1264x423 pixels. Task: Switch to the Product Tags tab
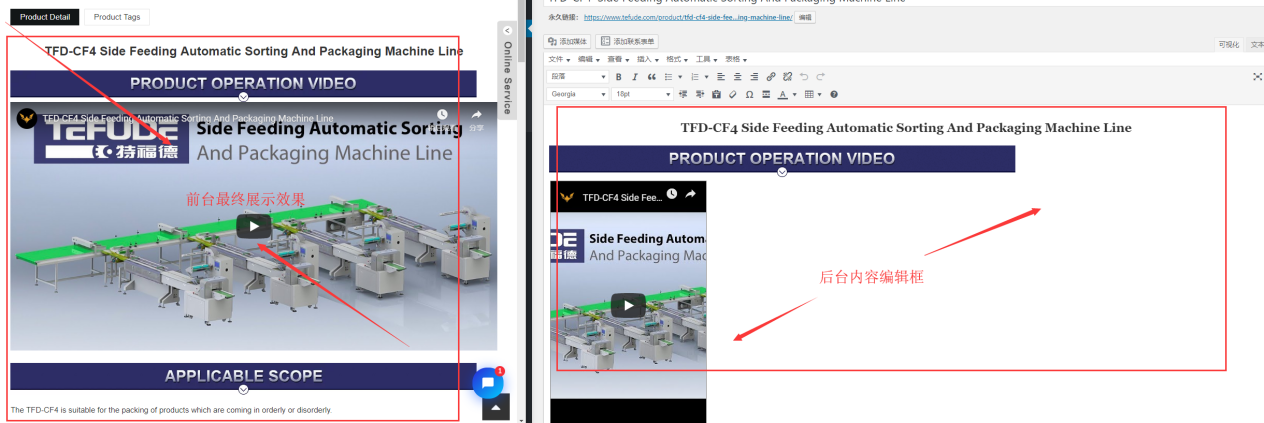pyautogui.click(x=118, y=17)
